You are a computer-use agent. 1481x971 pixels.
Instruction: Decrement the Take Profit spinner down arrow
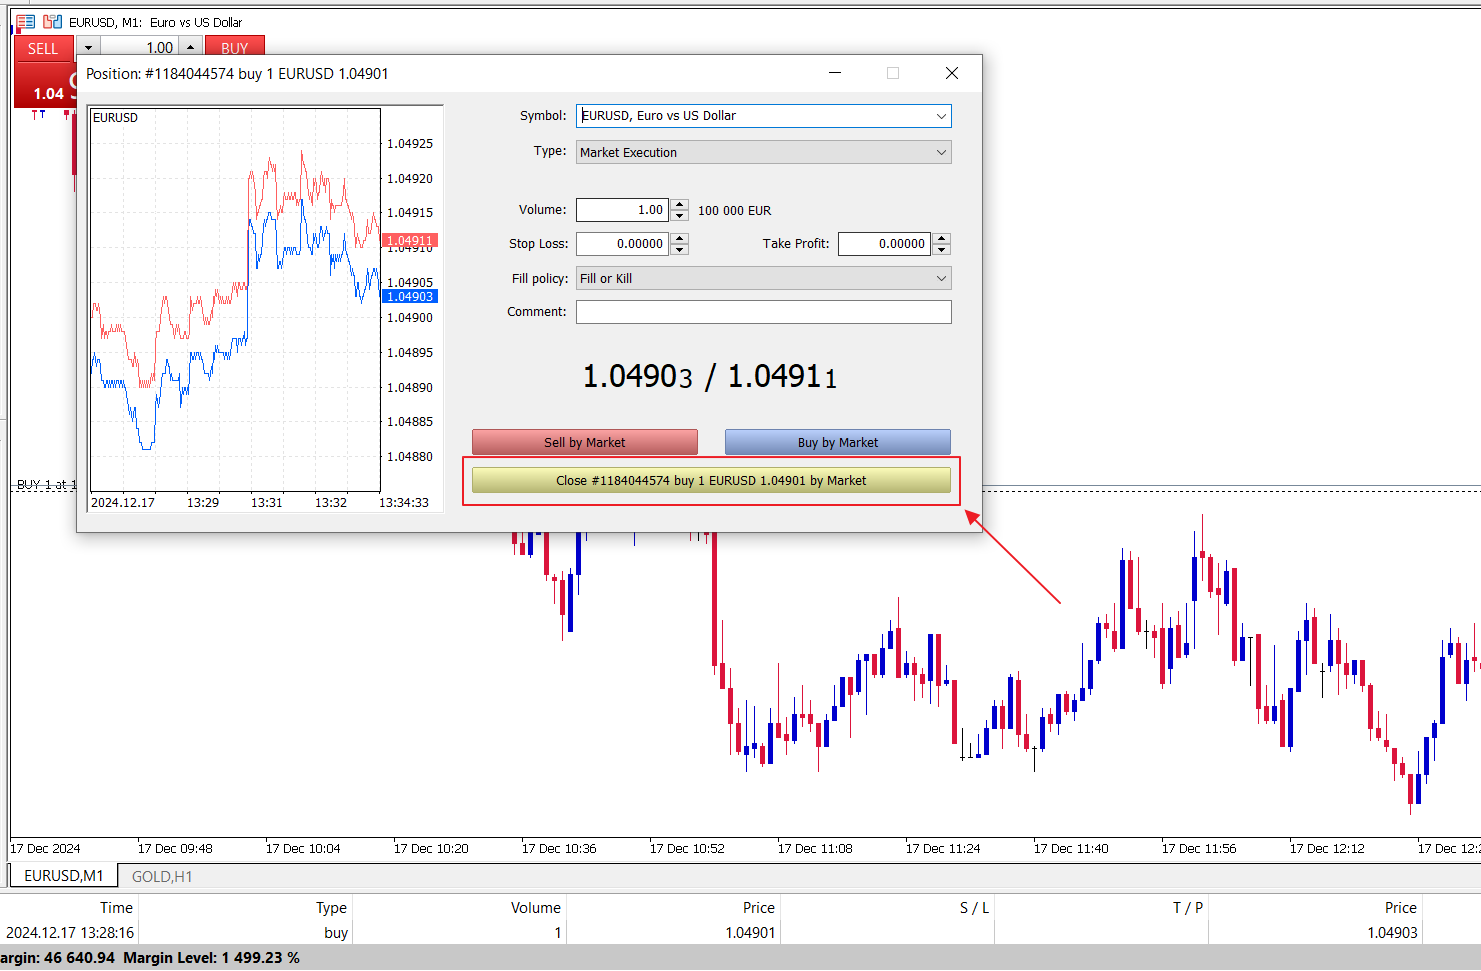(942, 249)
